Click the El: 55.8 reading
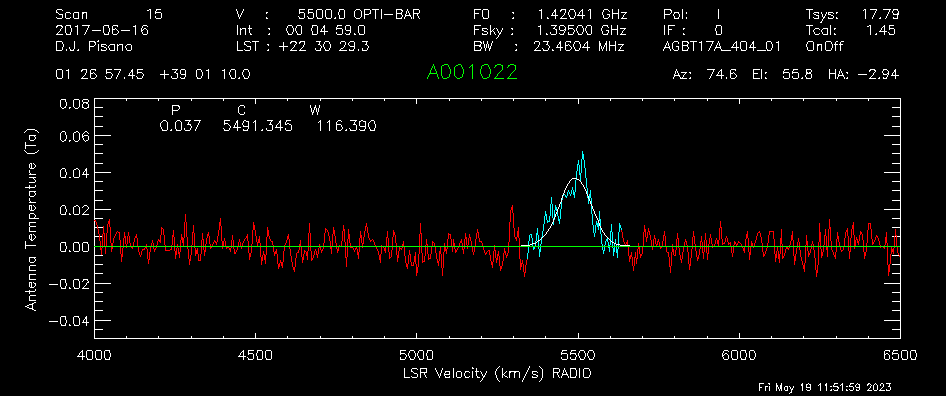The height and width of the screenshot is (396, 946). [x=782, y=74]
